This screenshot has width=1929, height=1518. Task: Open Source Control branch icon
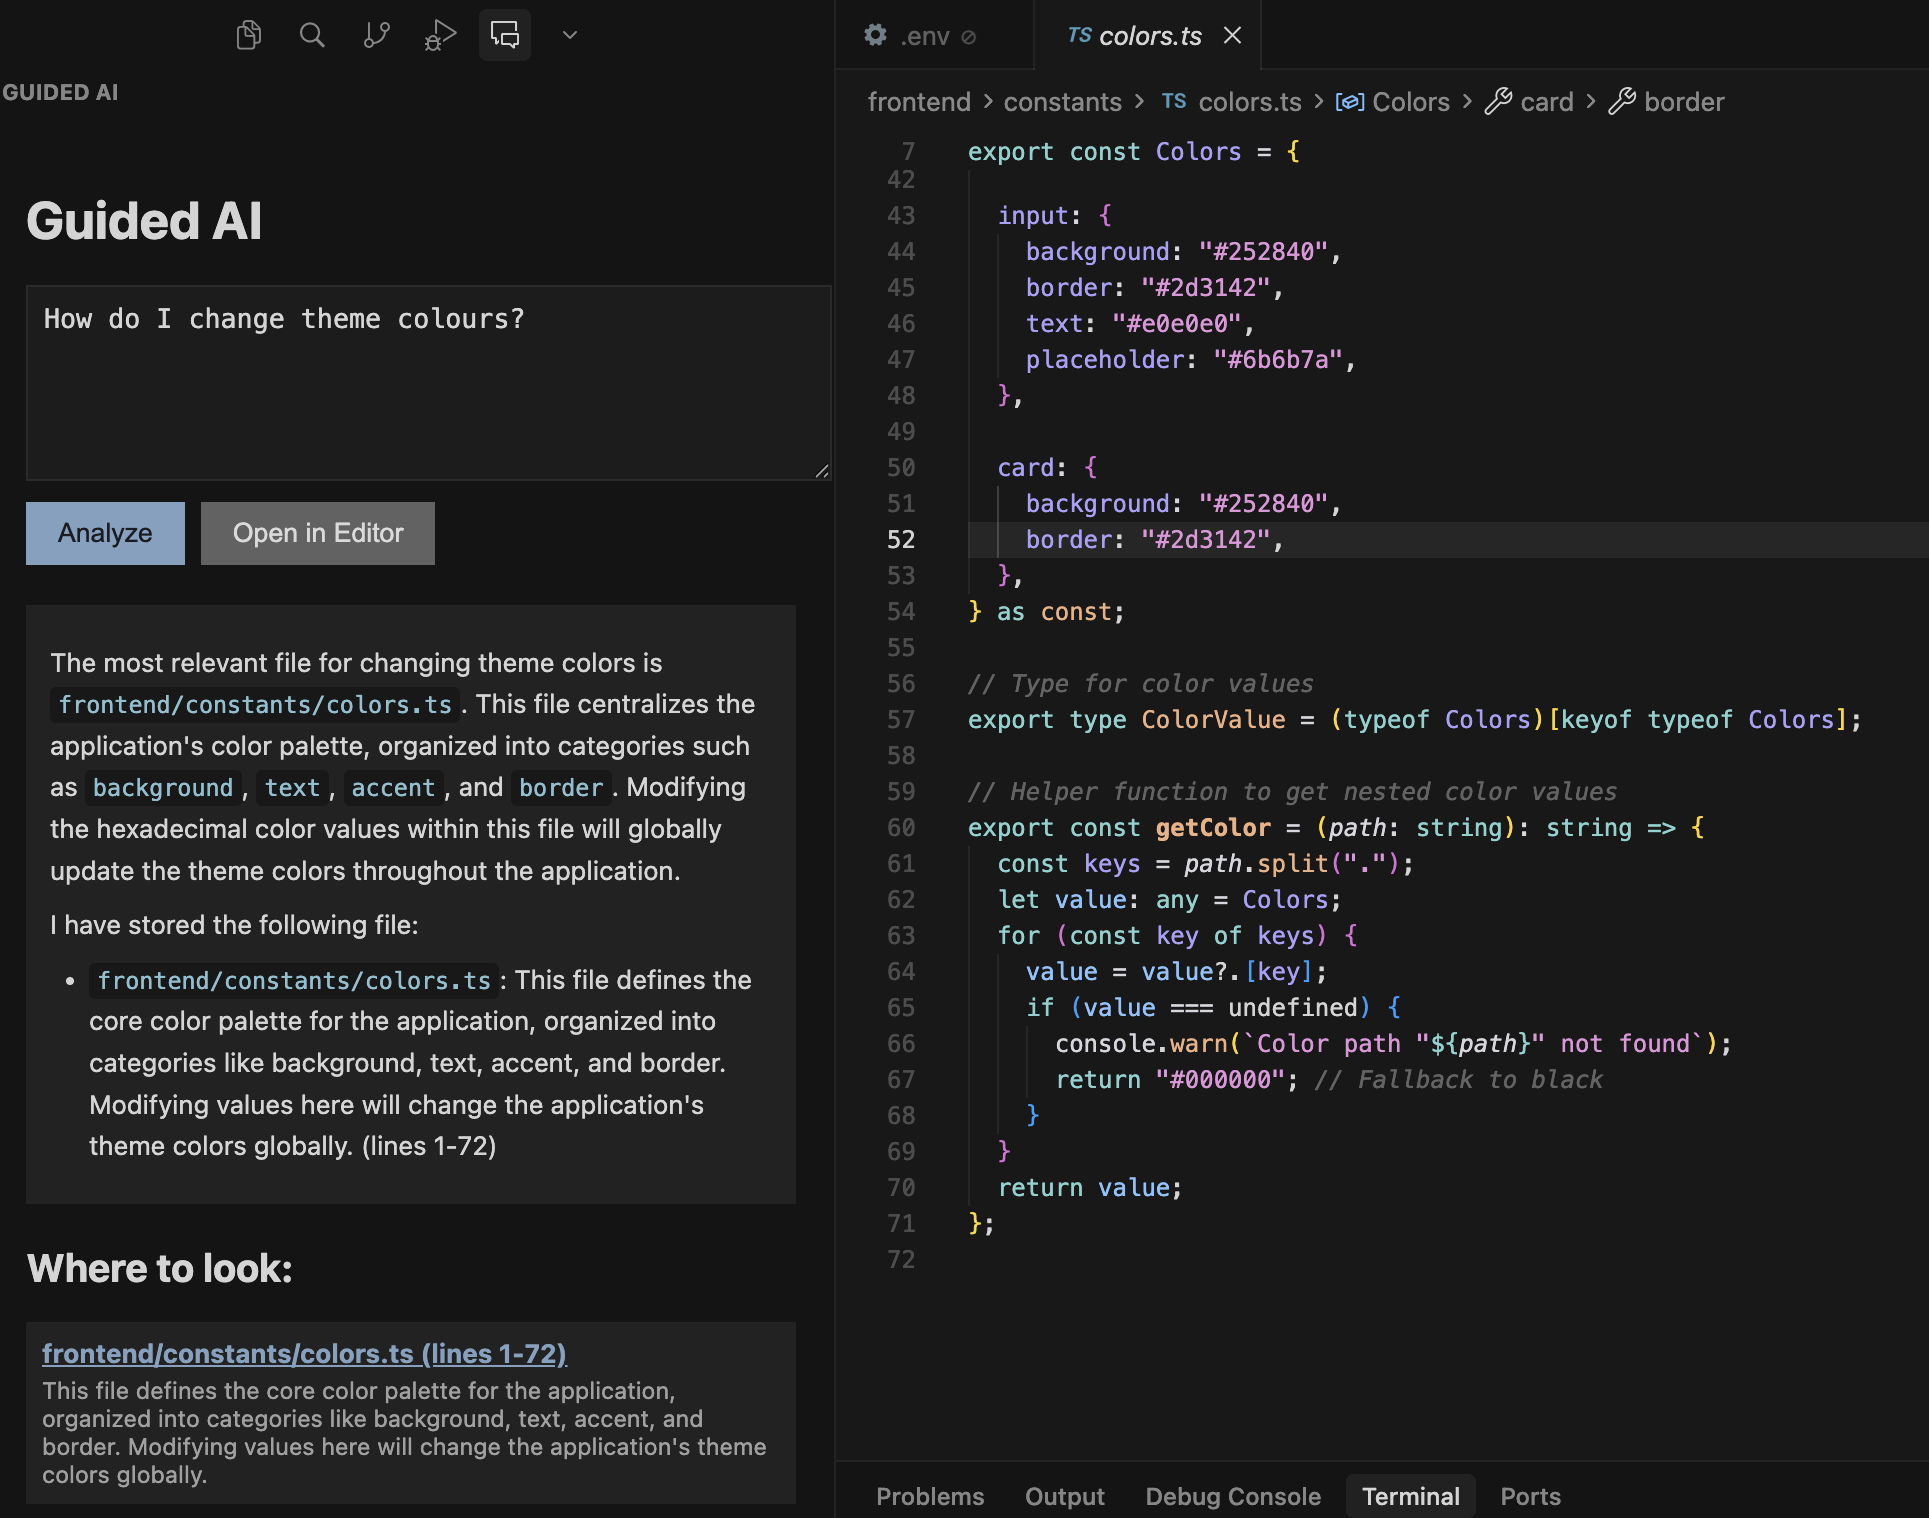click(376, 36)
